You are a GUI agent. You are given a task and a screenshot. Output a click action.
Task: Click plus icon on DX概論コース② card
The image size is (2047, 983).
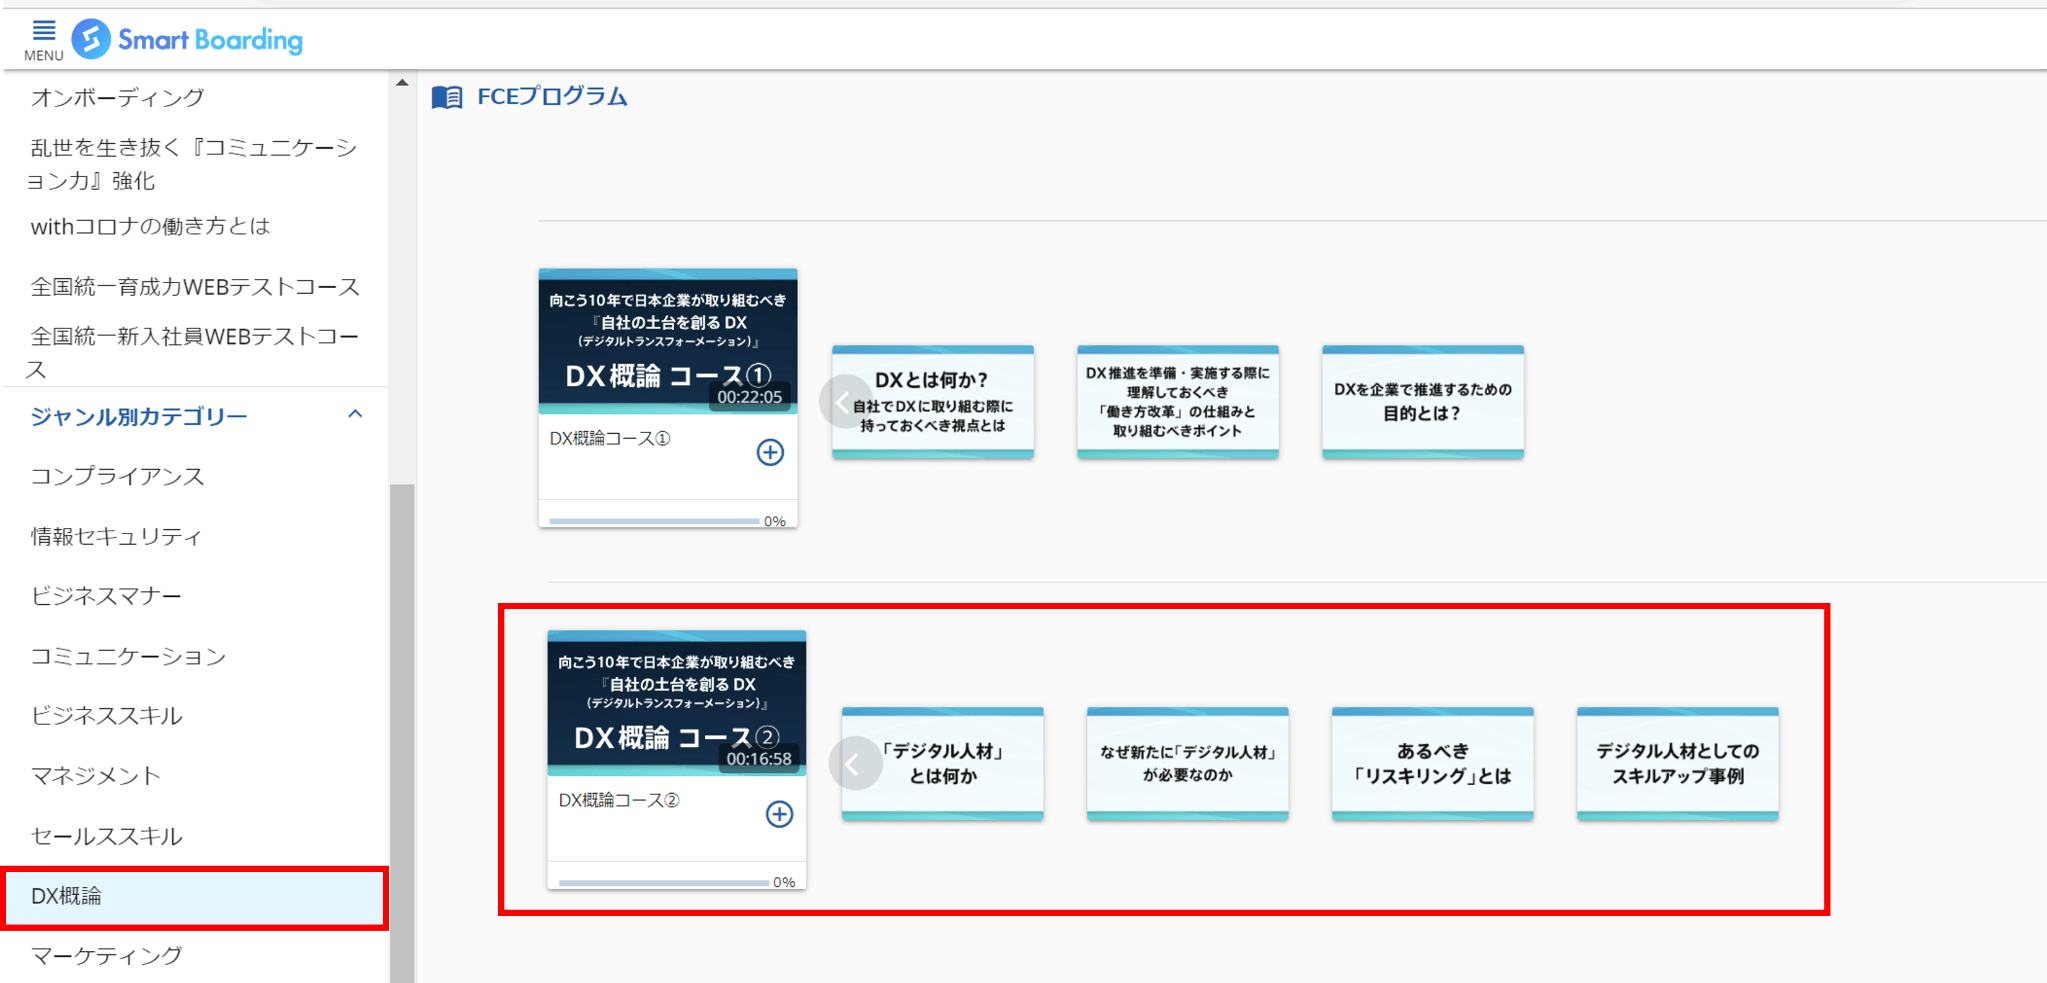click(x=779, y=814)
